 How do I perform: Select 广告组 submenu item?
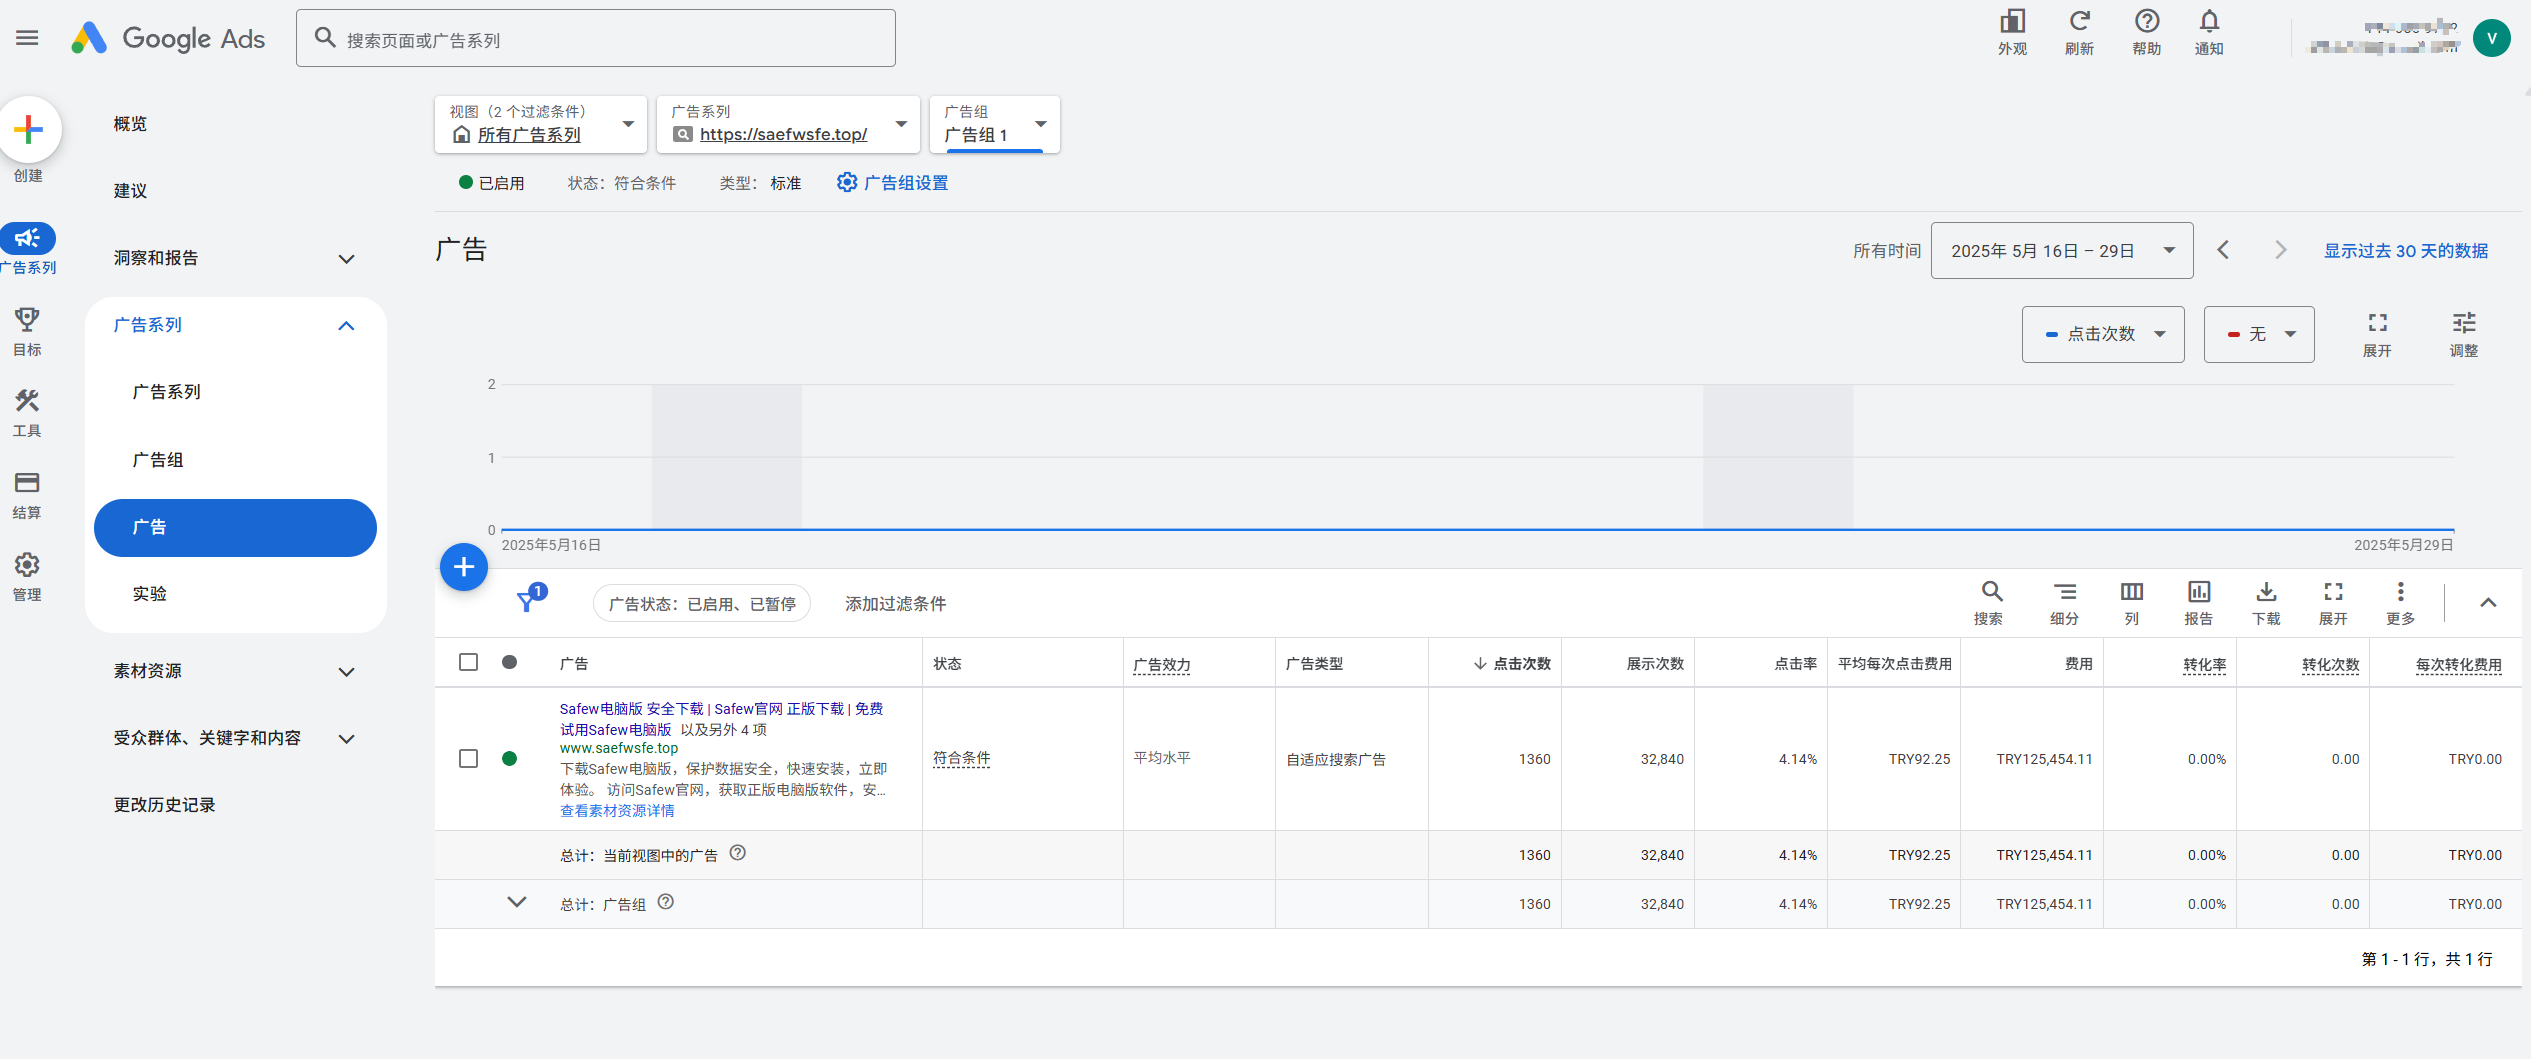pos(158,460)
